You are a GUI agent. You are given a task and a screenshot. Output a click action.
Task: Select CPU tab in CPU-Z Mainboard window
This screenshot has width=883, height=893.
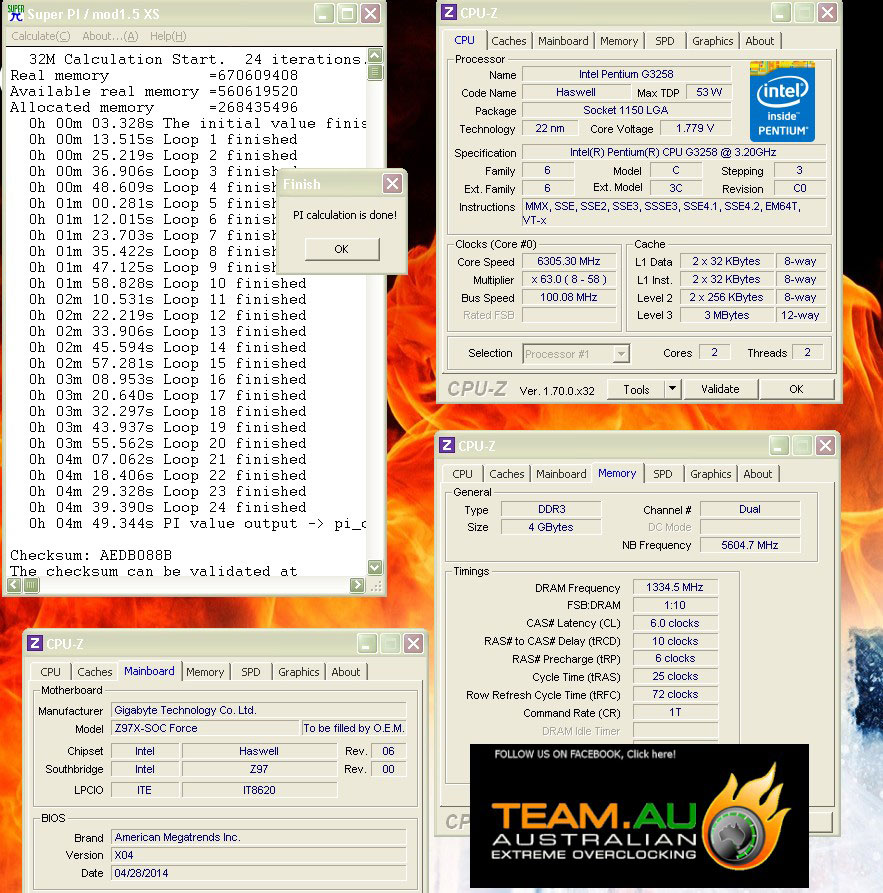pos(50,672)
